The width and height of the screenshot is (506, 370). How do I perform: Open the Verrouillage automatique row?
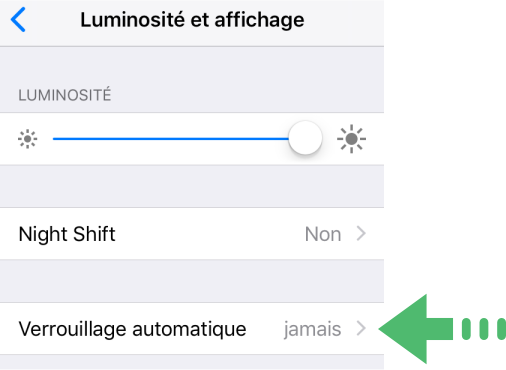[192, 329]
